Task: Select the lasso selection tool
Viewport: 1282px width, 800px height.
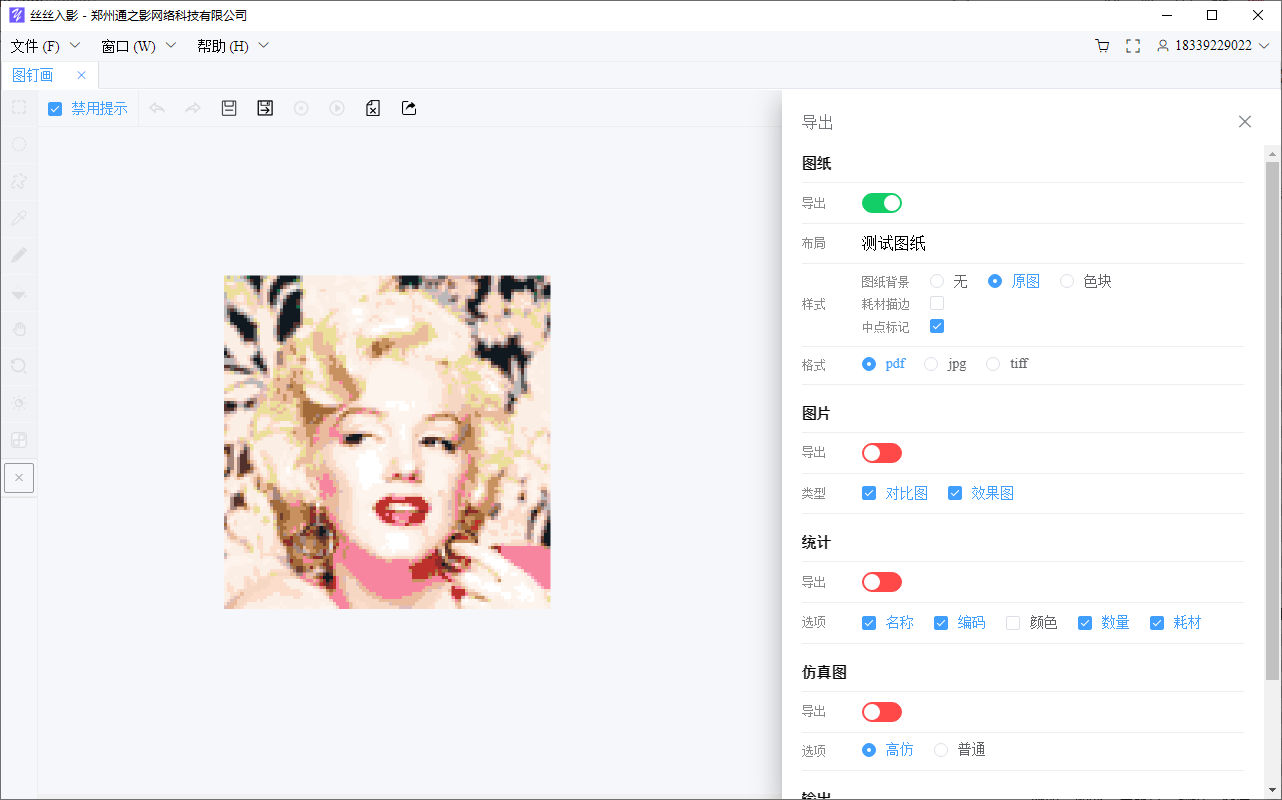Action: click(19, 181)
